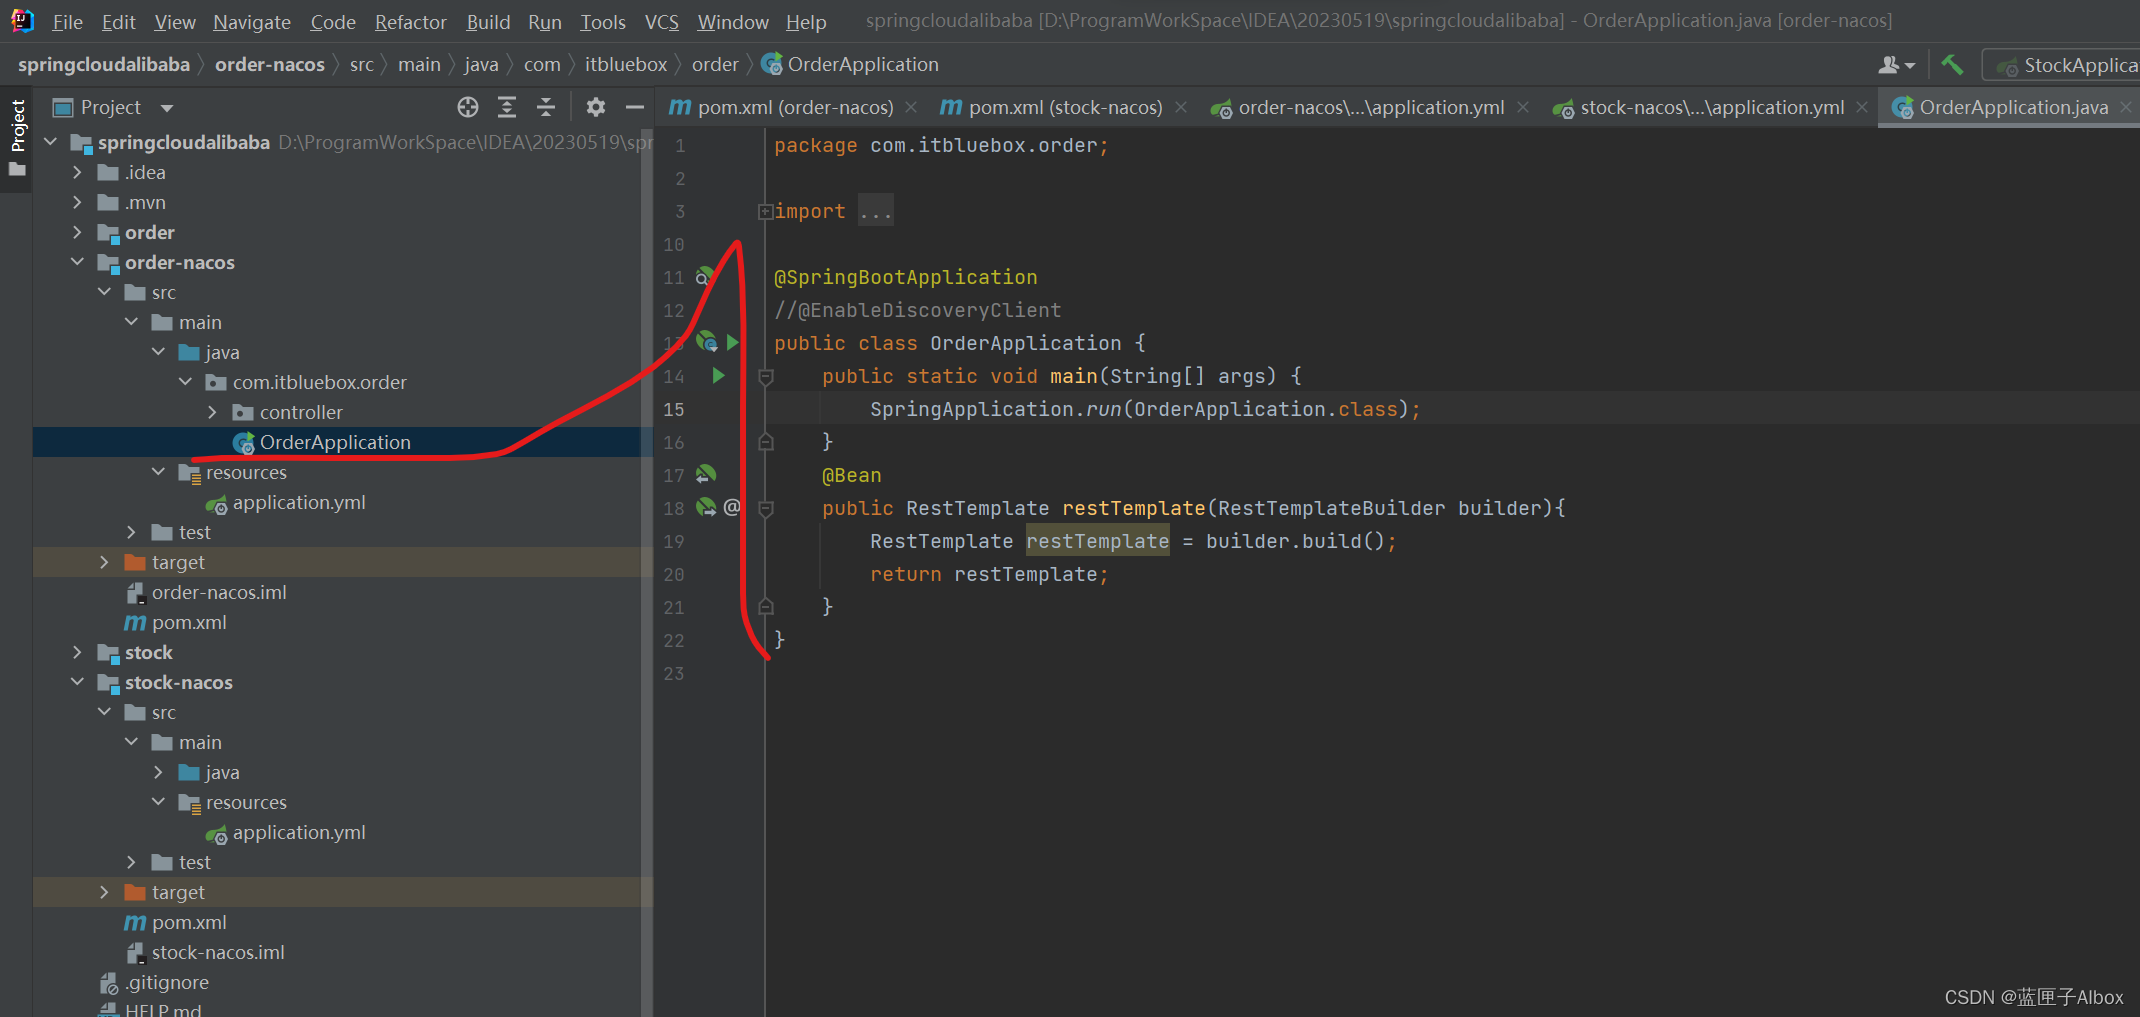Click the Select Opened File locate icon
The image size is (2140, 1017).
pyautogui.click(x=468, y=107)
